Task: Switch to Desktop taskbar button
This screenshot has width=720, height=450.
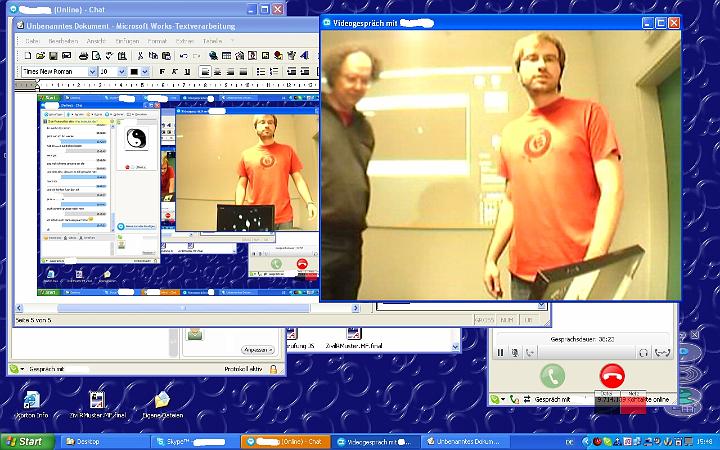Action: click(105, 442)
